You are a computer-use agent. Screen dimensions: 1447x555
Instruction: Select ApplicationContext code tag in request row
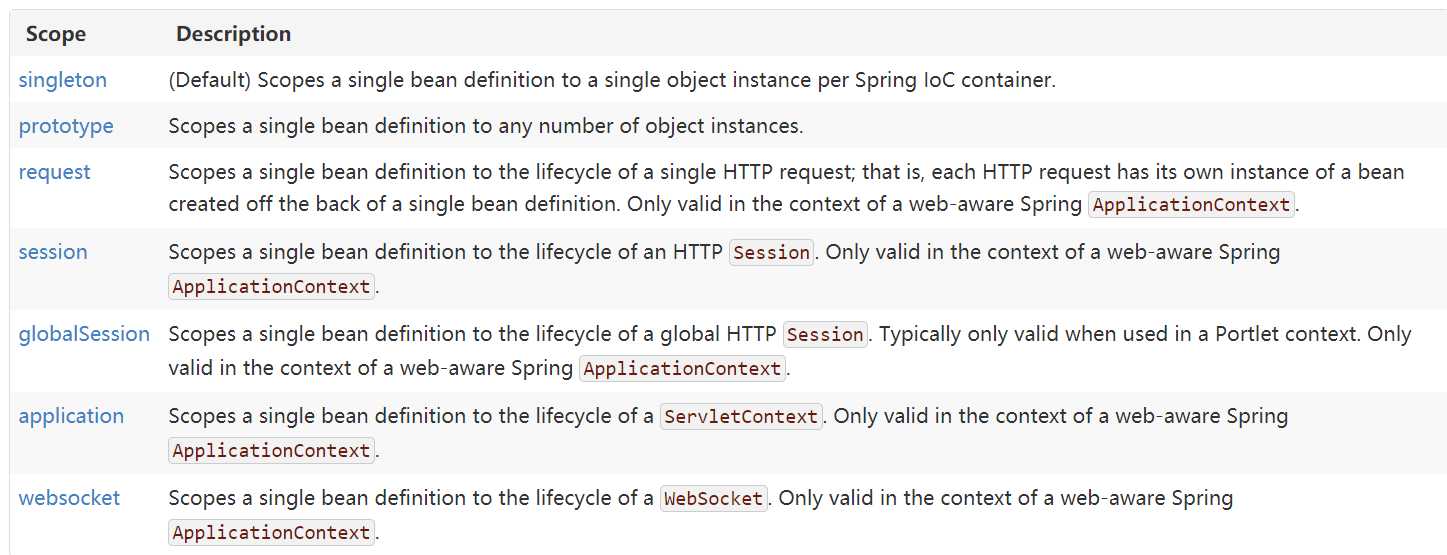[1192, 205]
